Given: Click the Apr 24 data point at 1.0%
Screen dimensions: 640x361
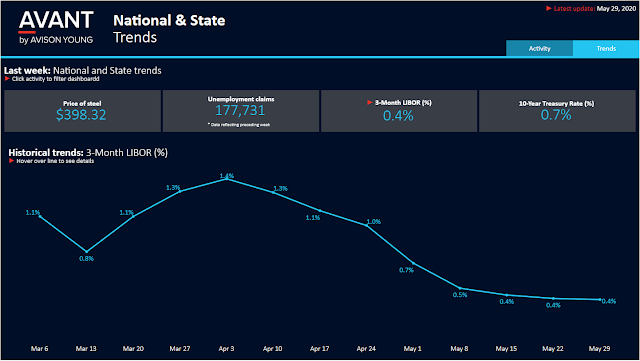Looking at the screenshot, I should click(x=367, y=225).
